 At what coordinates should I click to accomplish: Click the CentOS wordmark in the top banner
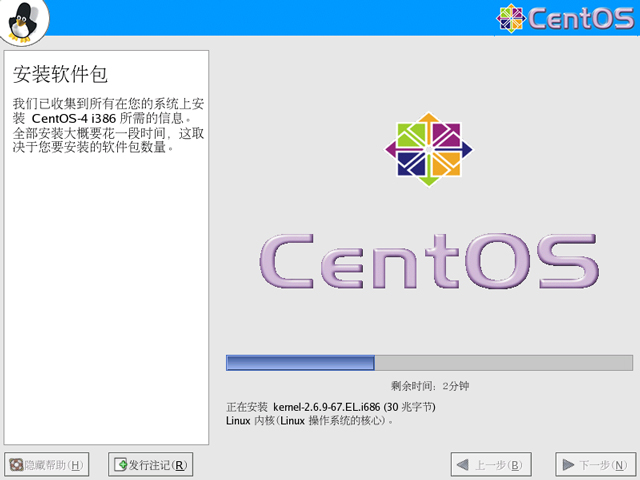(579, 18)
